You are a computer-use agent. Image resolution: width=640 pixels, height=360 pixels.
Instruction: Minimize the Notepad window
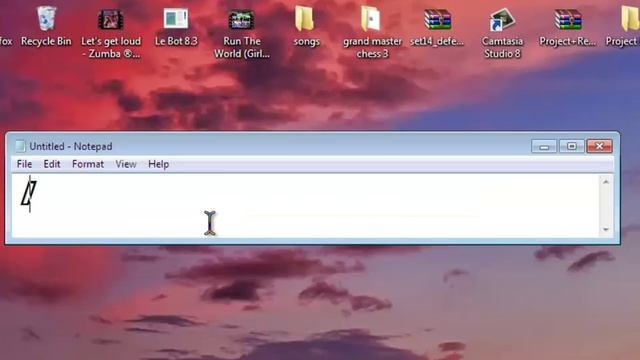pos(544,146)
